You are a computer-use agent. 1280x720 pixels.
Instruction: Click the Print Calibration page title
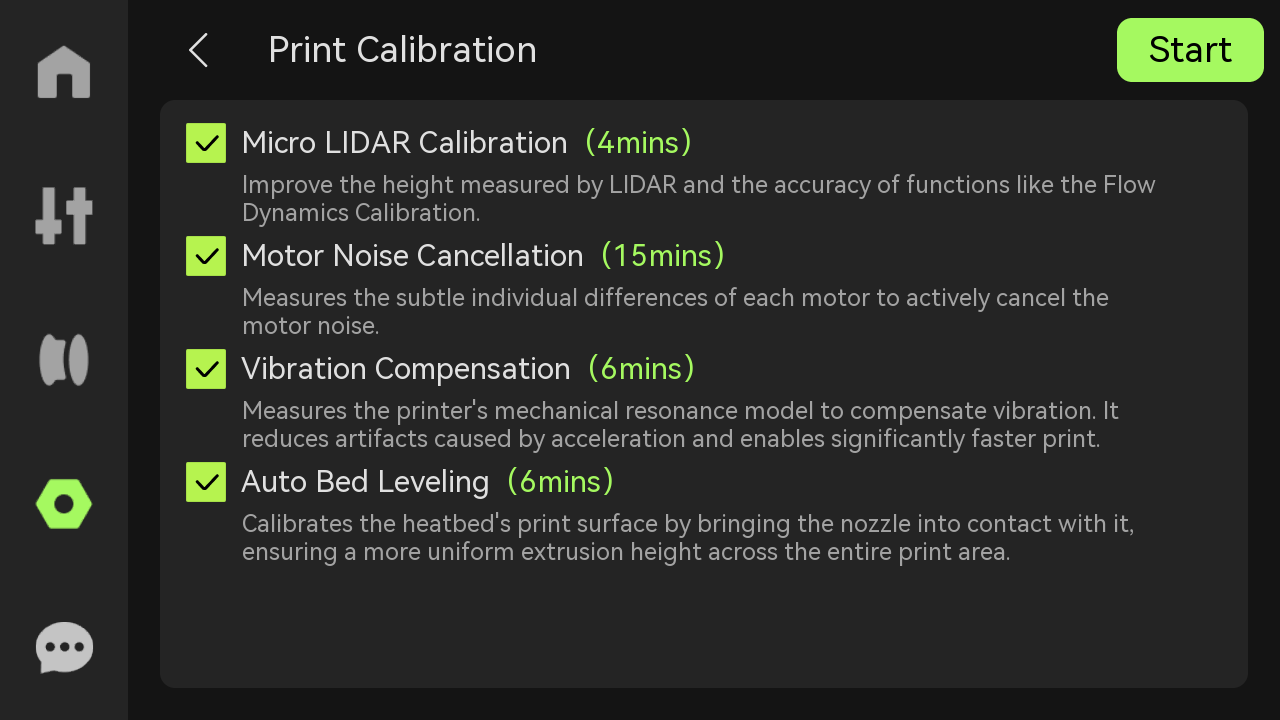pos(402,50)
